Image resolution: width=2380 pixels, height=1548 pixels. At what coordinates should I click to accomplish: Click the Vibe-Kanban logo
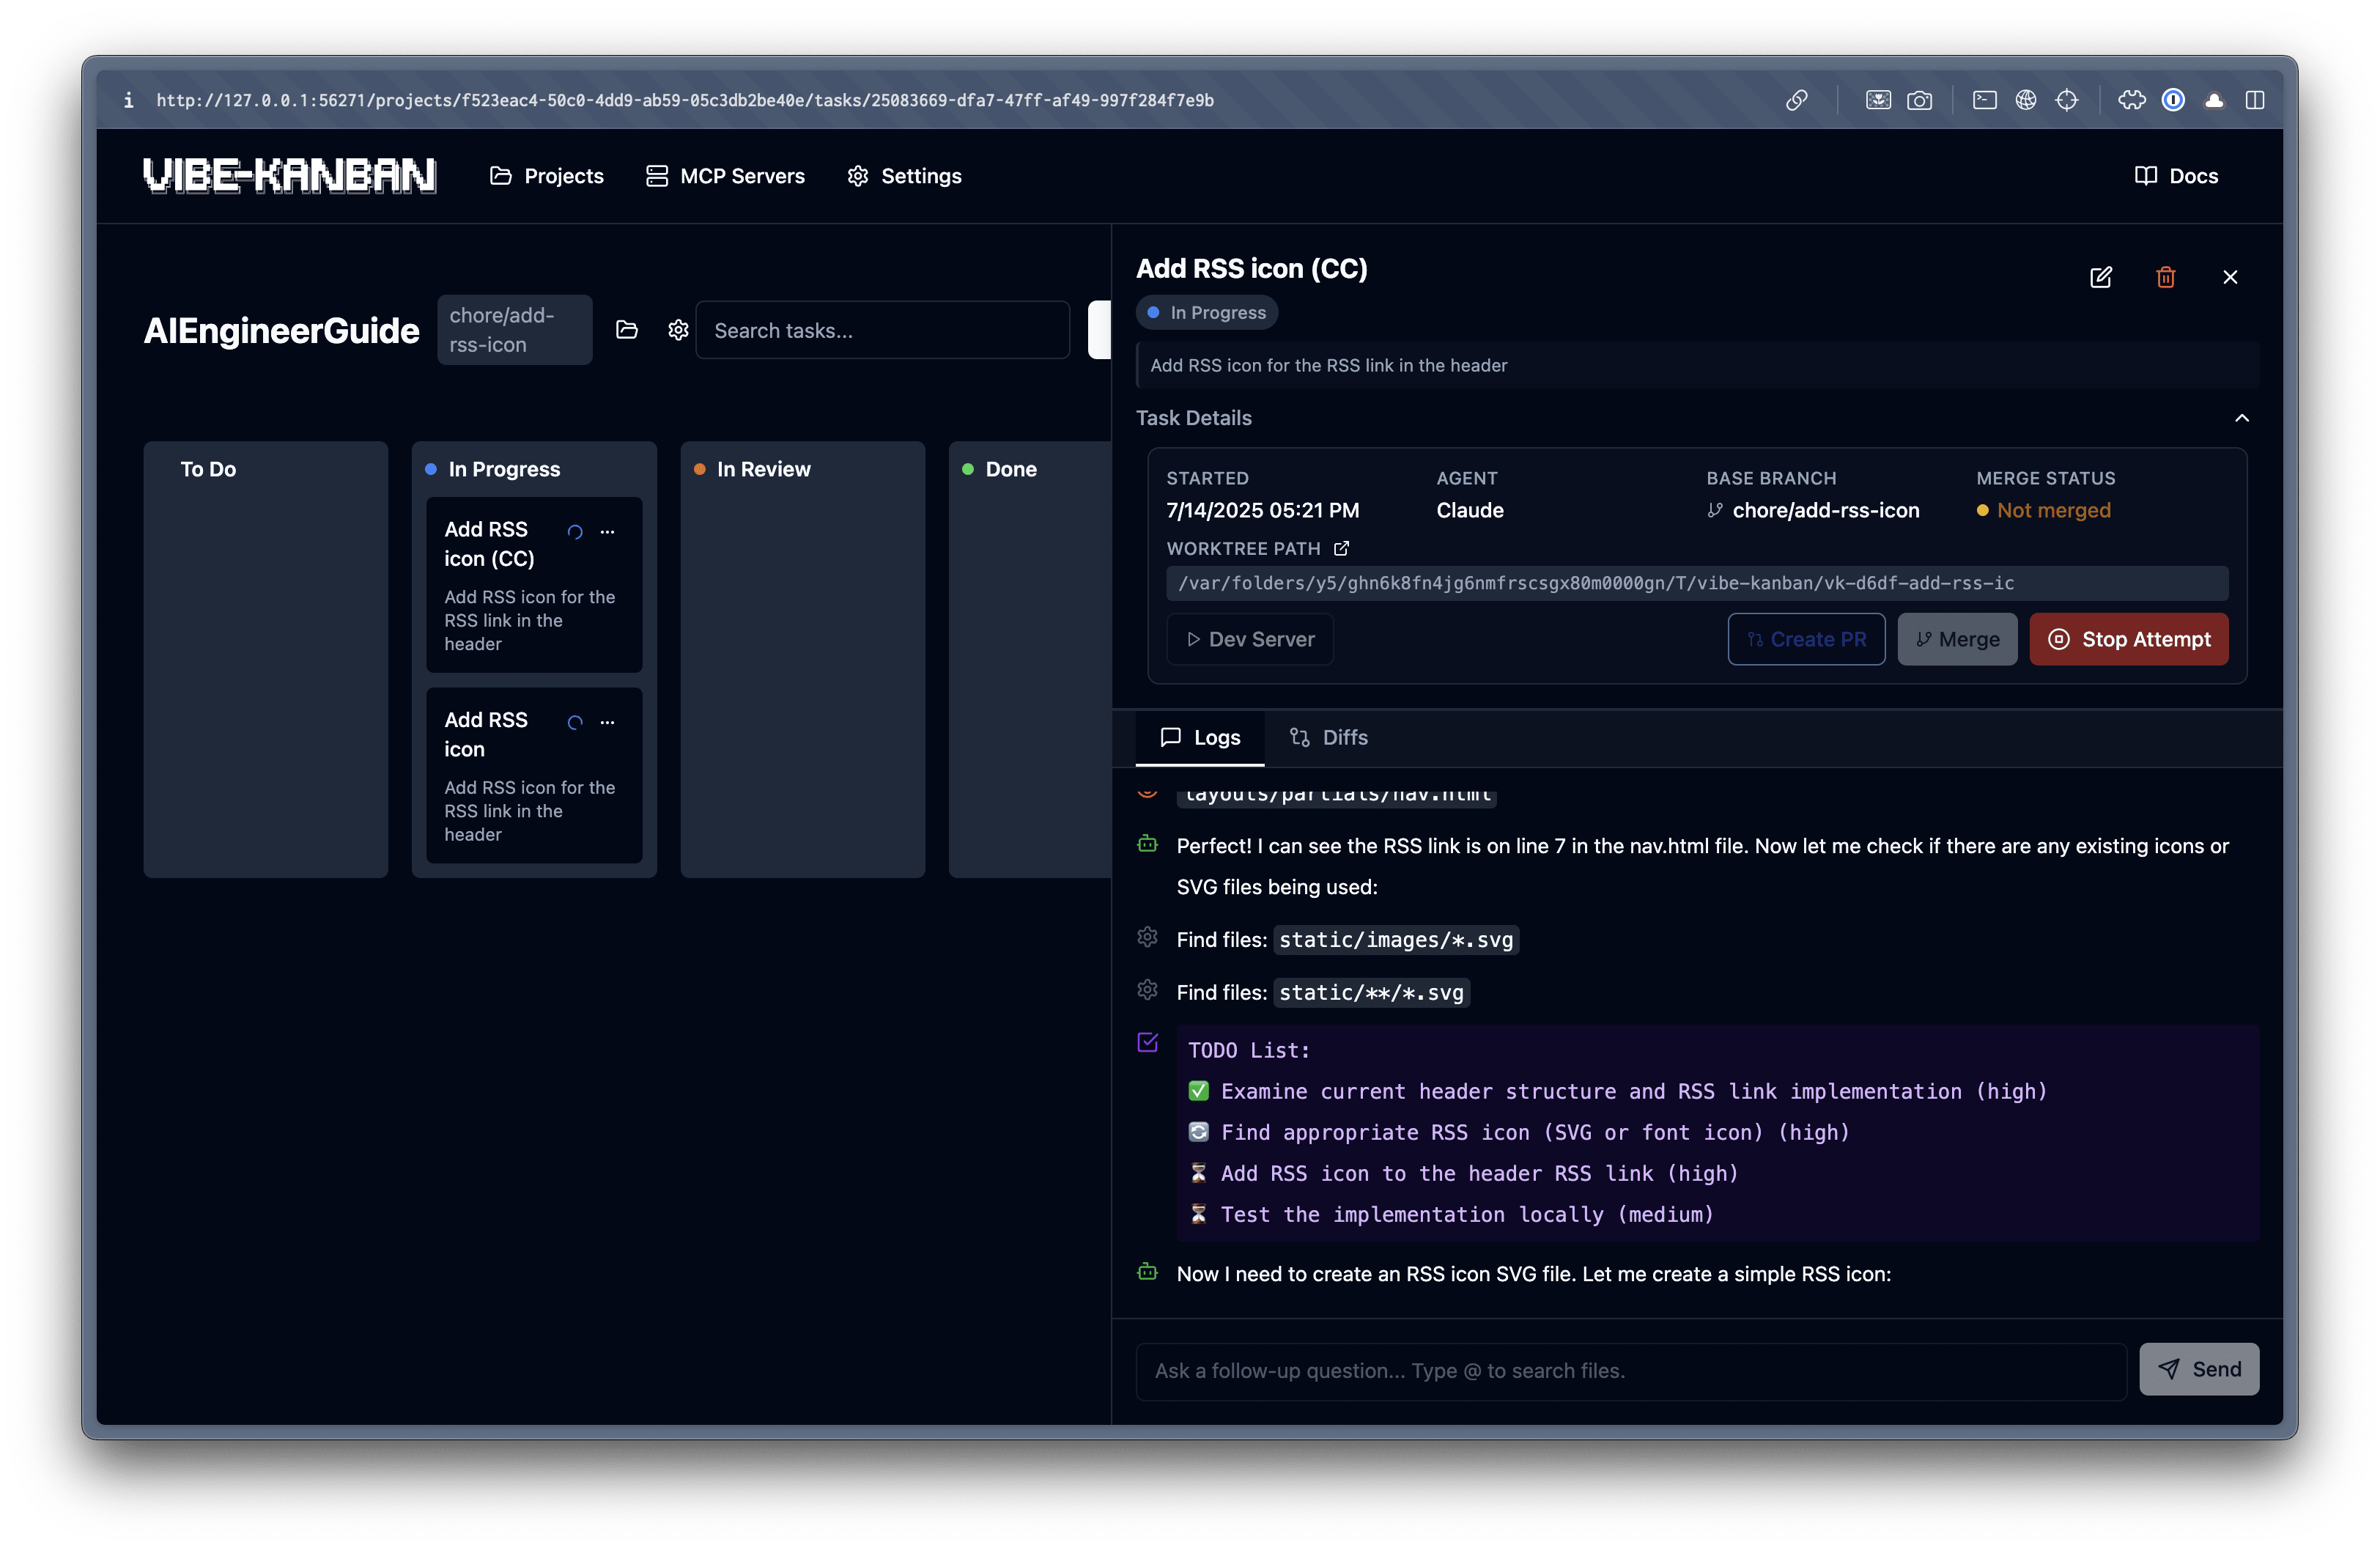point(289,176)
